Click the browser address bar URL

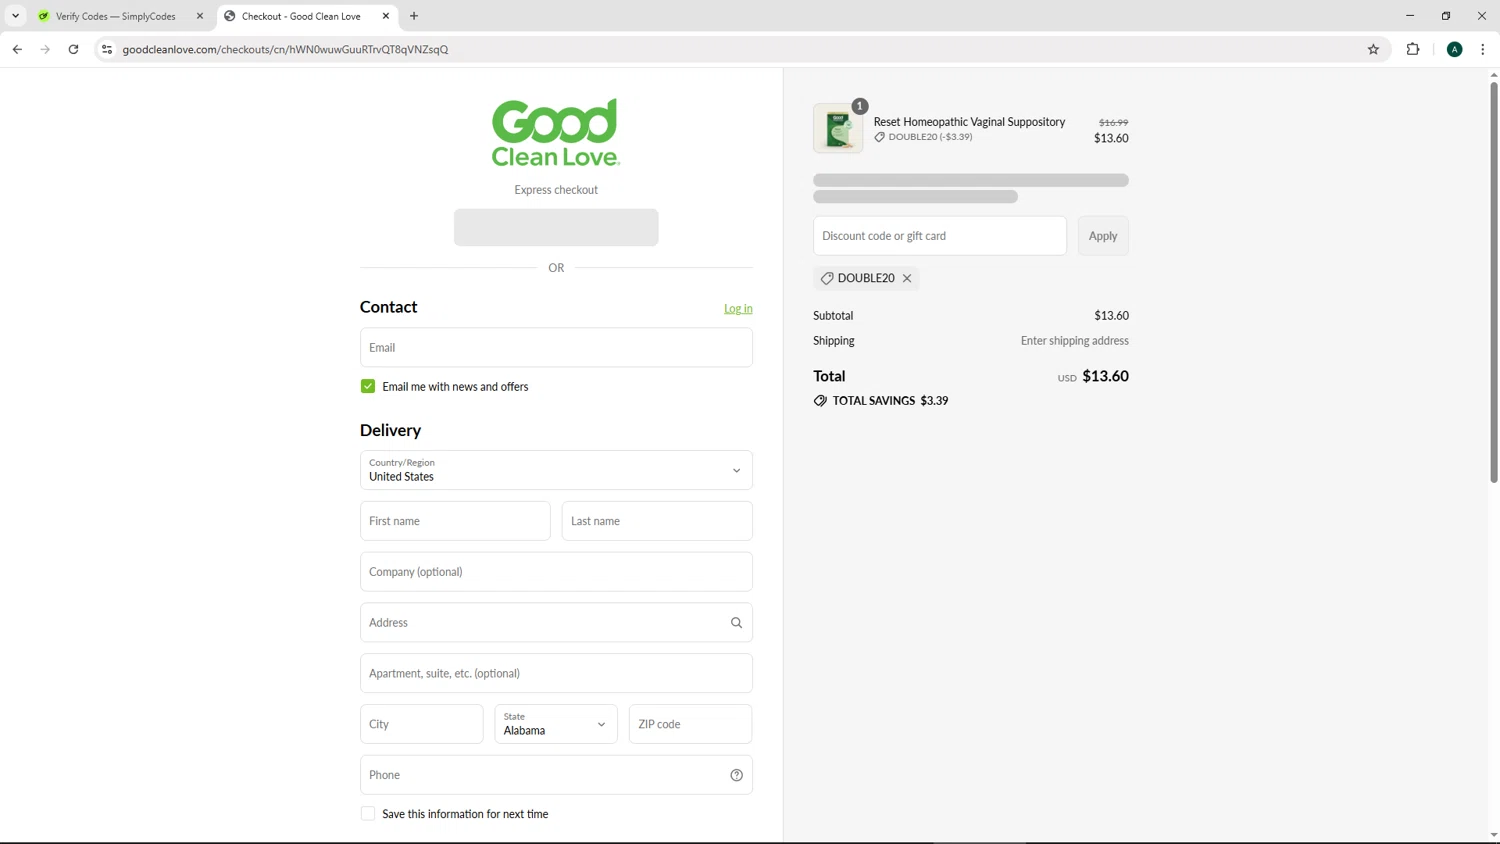pyautogui.click(x=285, y=49)
